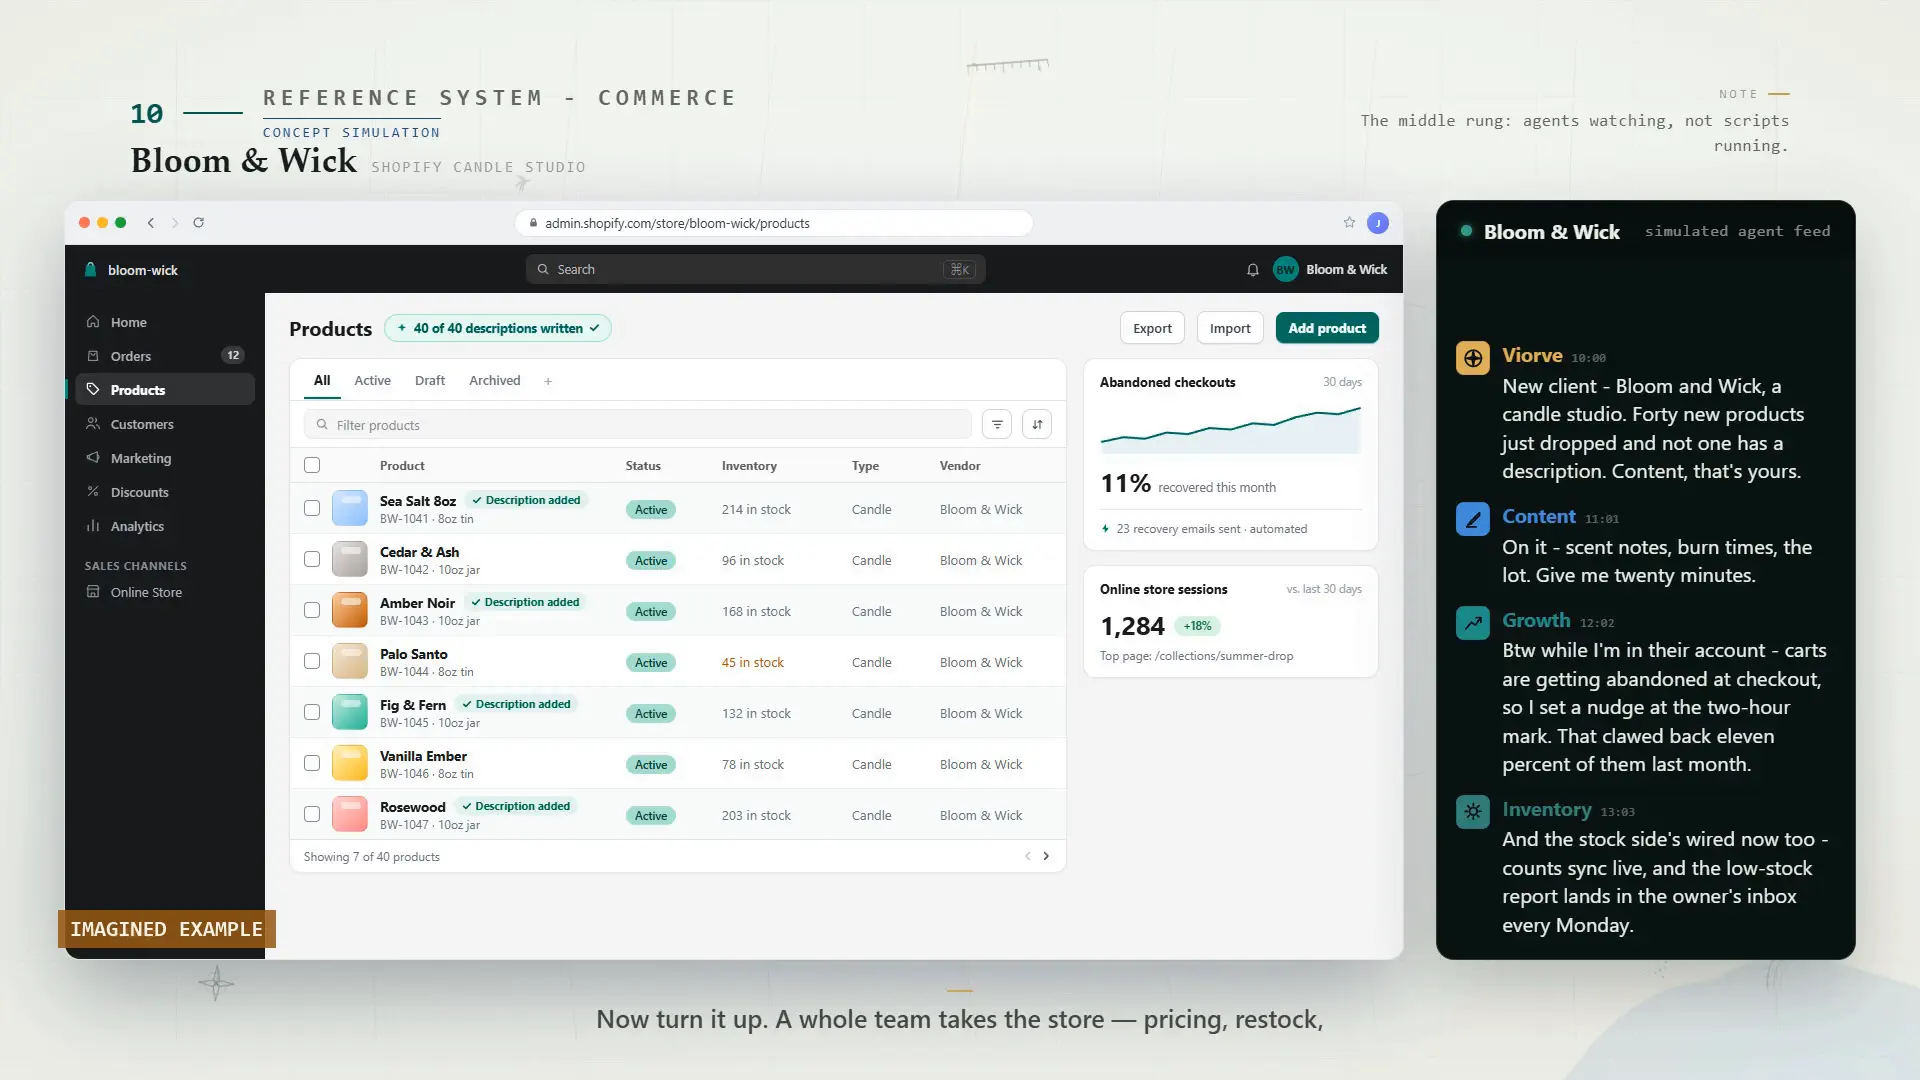Click the Content agent pencil icon

coord(1473,519)
